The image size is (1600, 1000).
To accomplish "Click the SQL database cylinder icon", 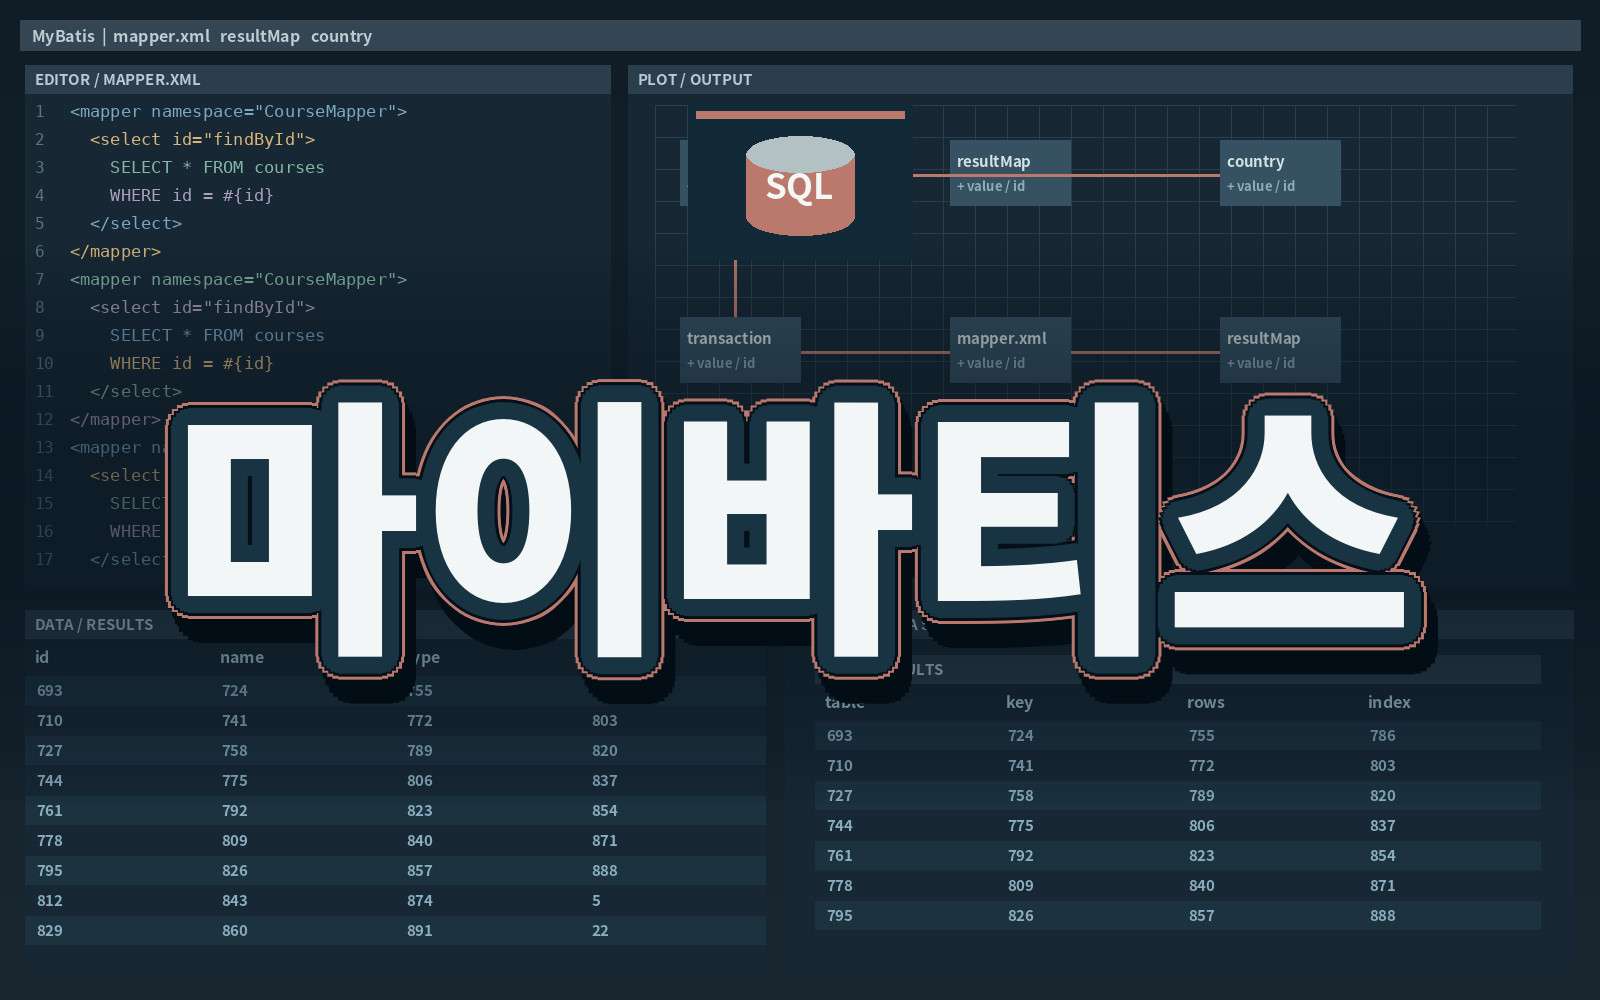I will point(800,186).
